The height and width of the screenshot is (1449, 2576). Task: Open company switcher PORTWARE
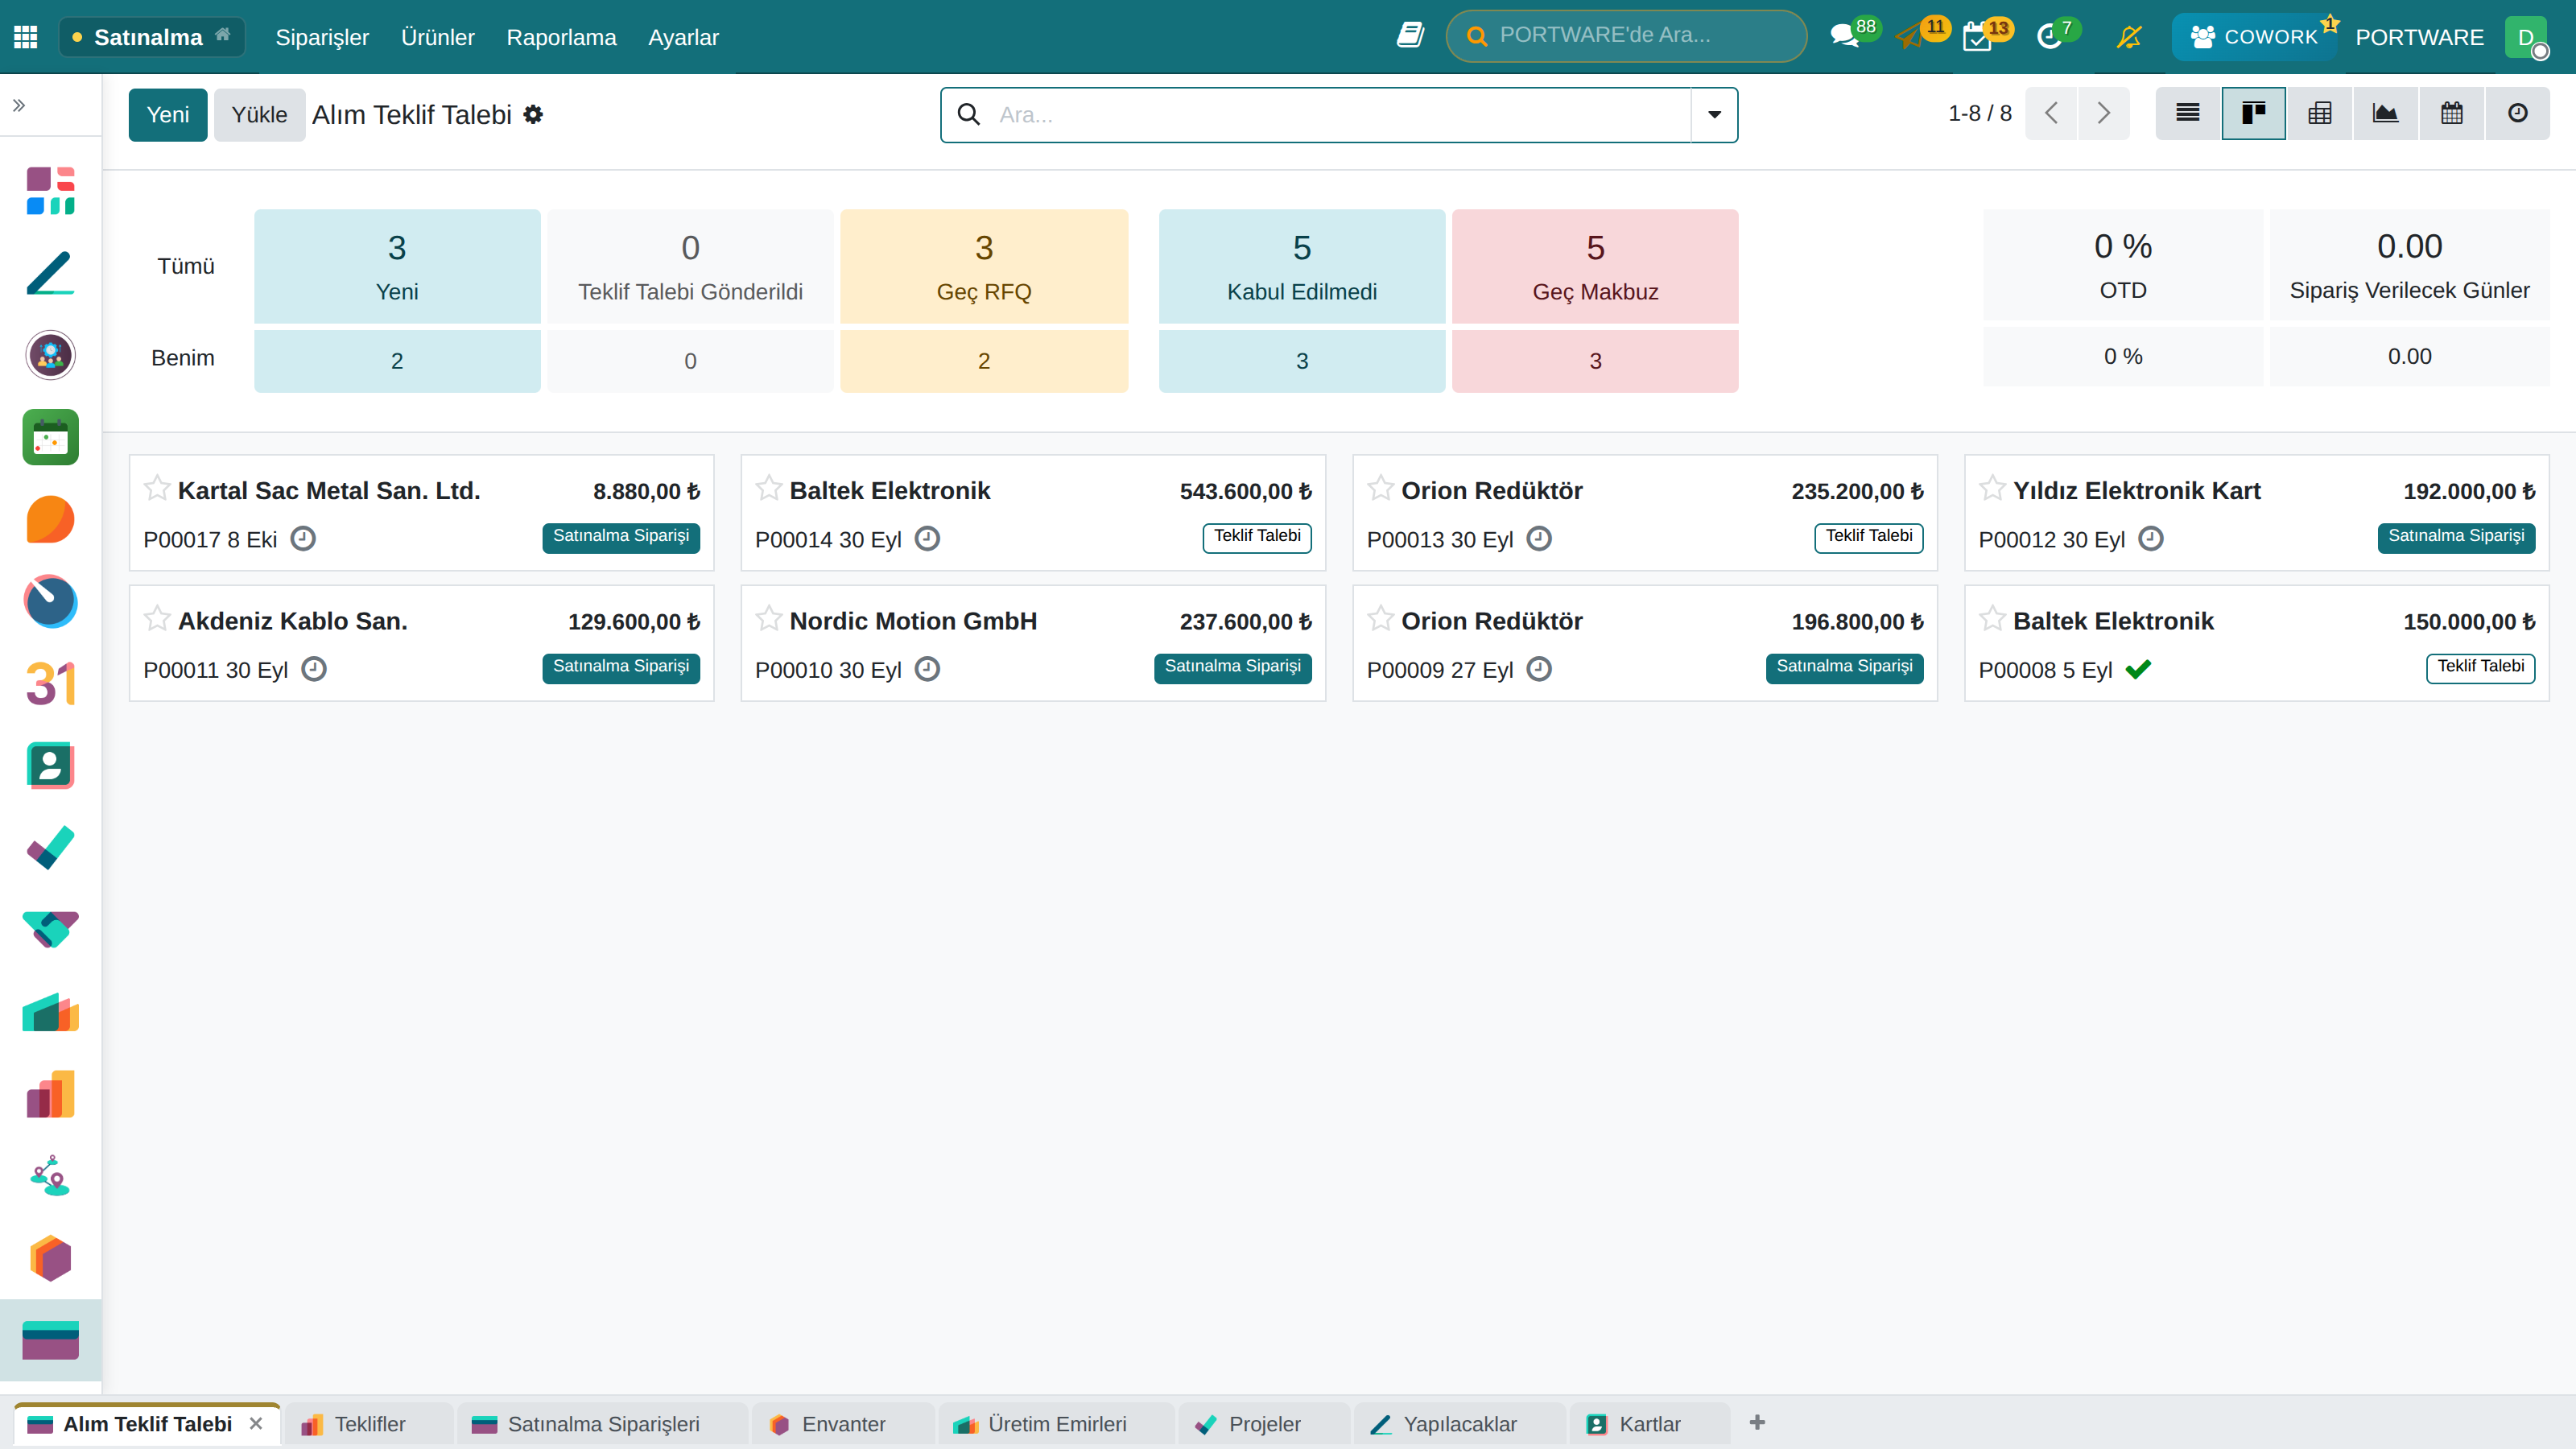click(2419, 37)
